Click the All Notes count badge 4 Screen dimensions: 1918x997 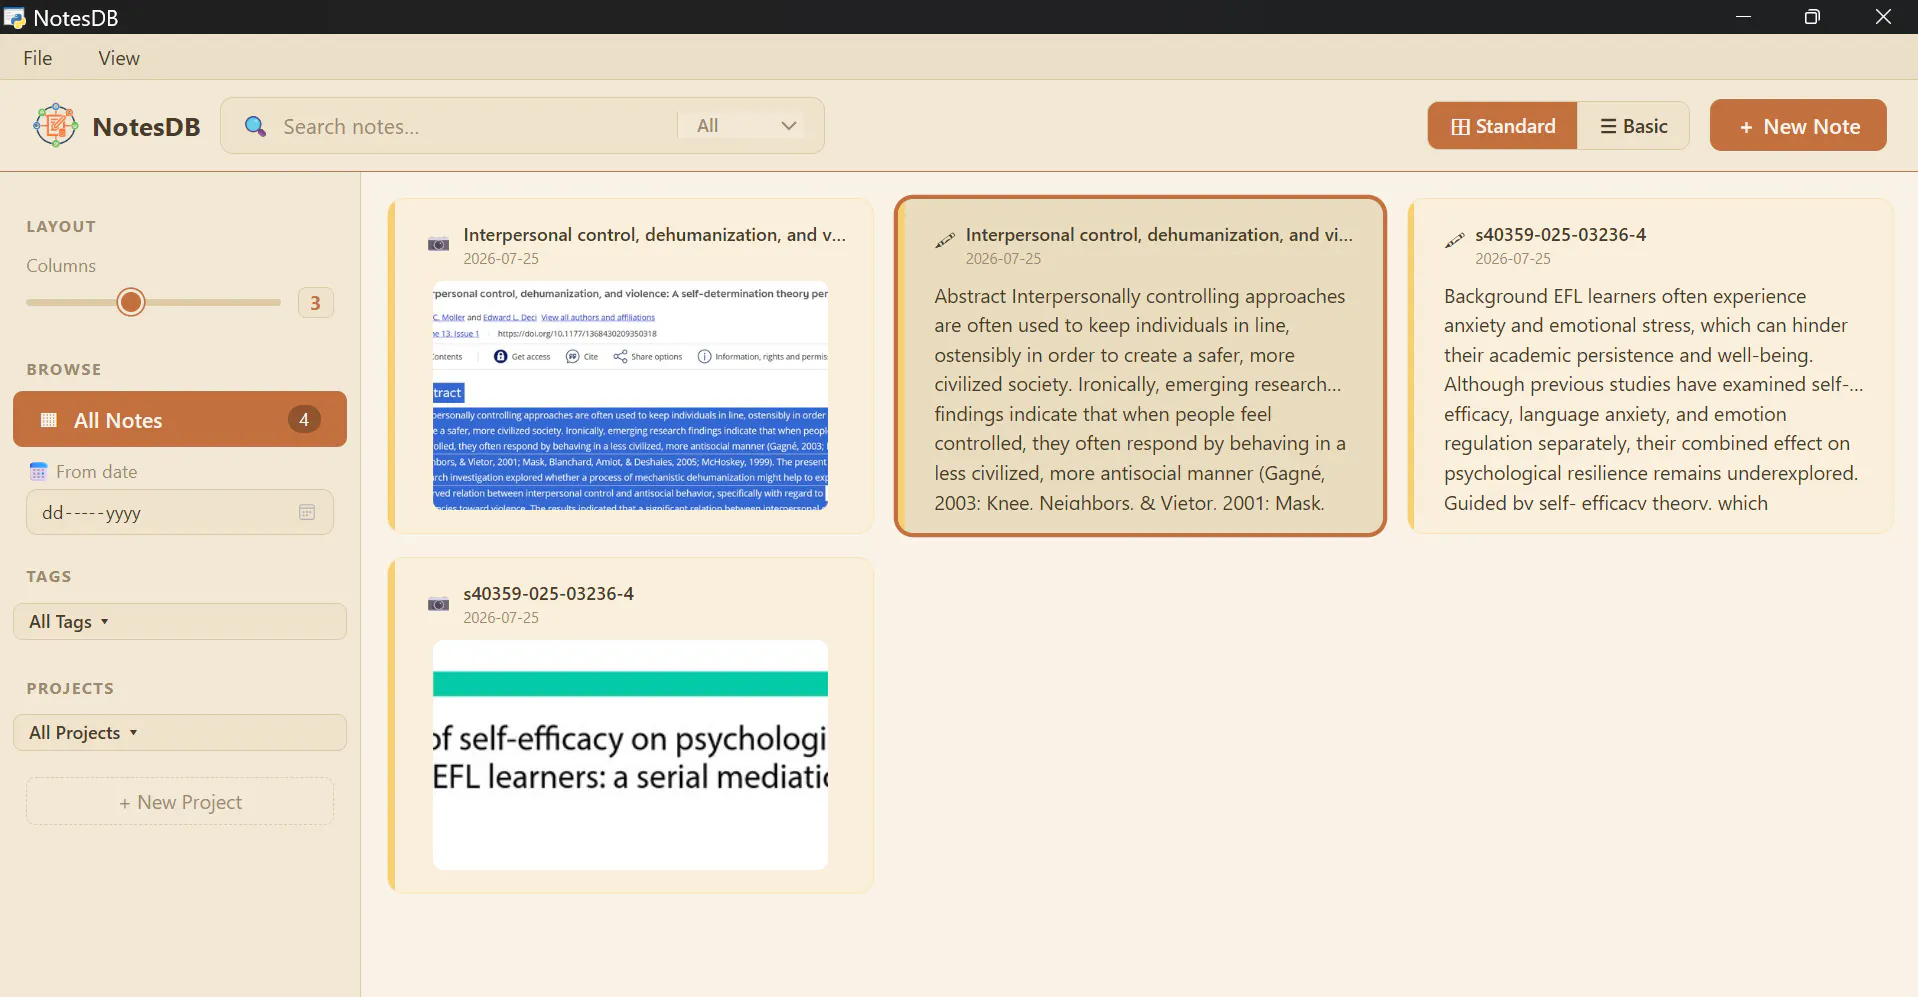(304, 419)
